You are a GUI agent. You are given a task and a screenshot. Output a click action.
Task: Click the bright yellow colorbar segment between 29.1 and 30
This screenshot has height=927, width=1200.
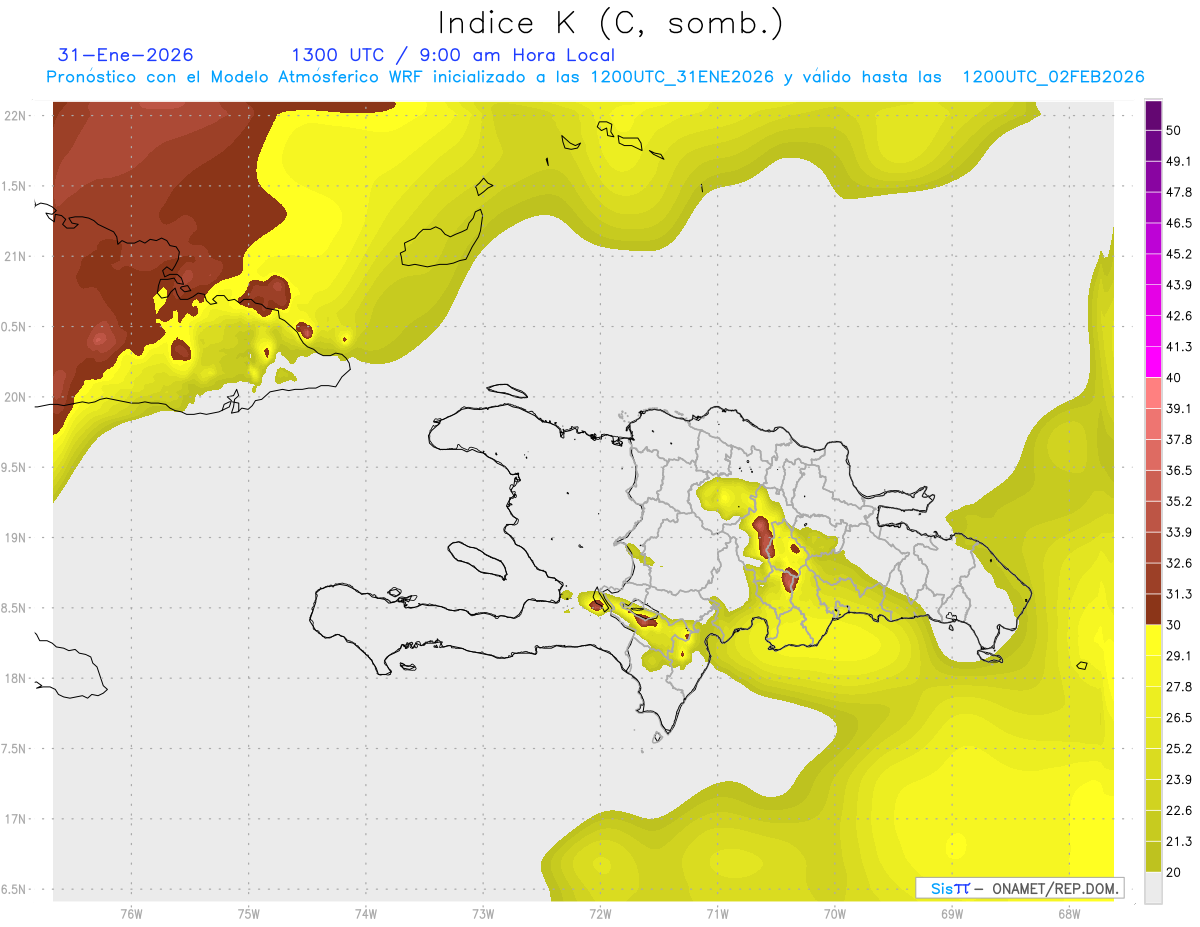[x=1153, y=640]
